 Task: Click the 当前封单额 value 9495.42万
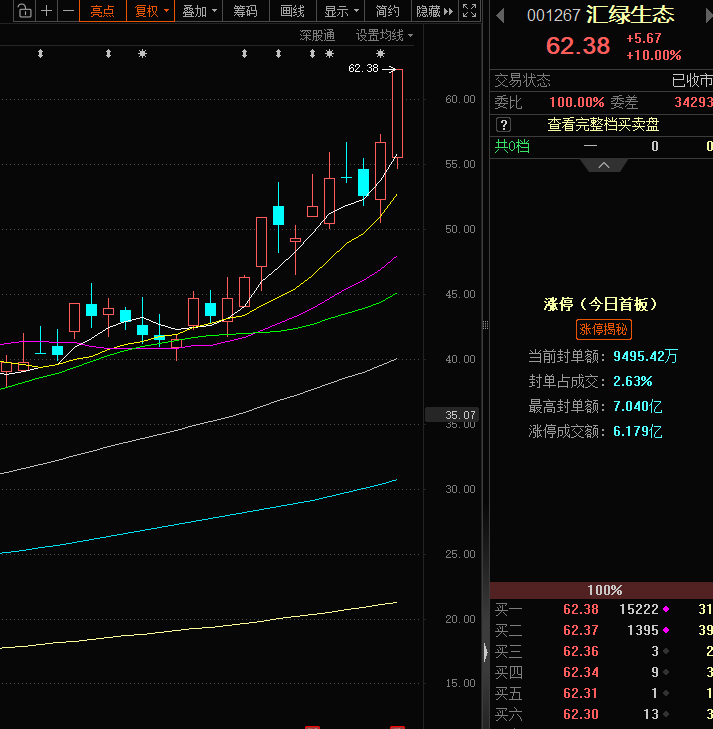point(645,356)
